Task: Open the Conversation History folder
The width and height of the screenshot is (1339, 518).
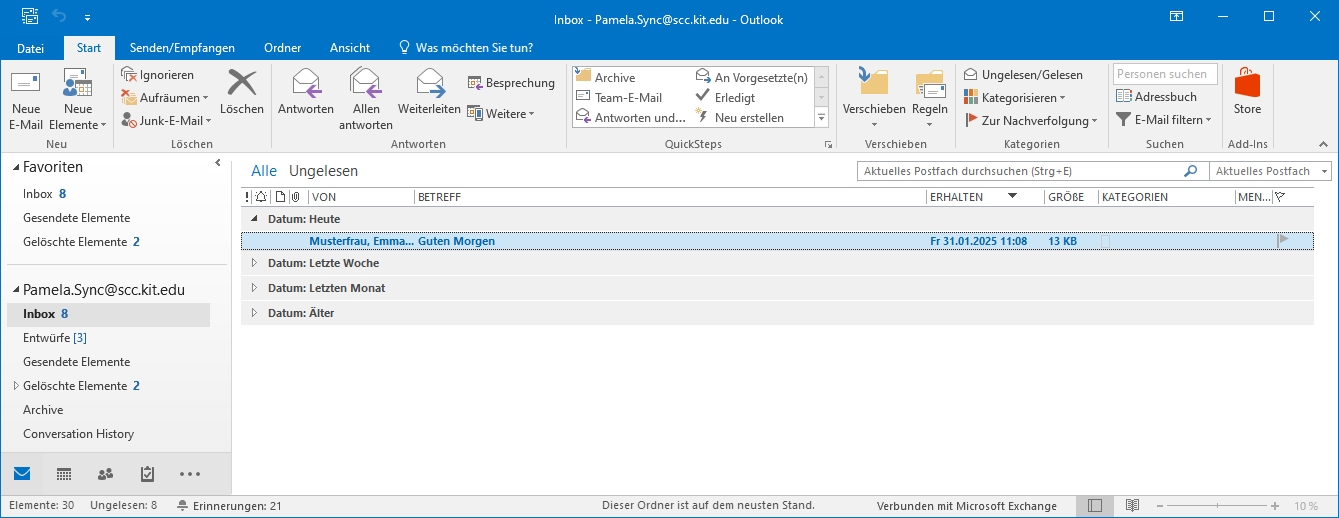Action: coord(109,434)
